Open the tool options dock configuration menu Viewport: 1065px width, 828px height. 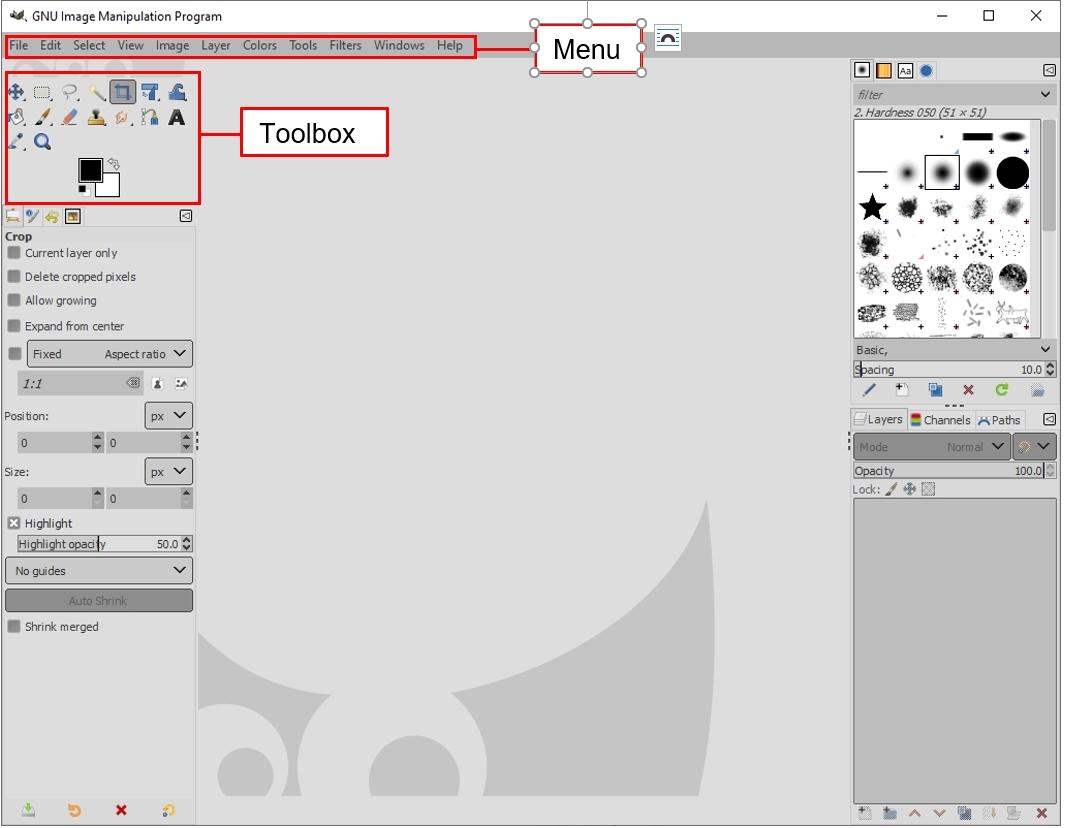click(185, 216)
